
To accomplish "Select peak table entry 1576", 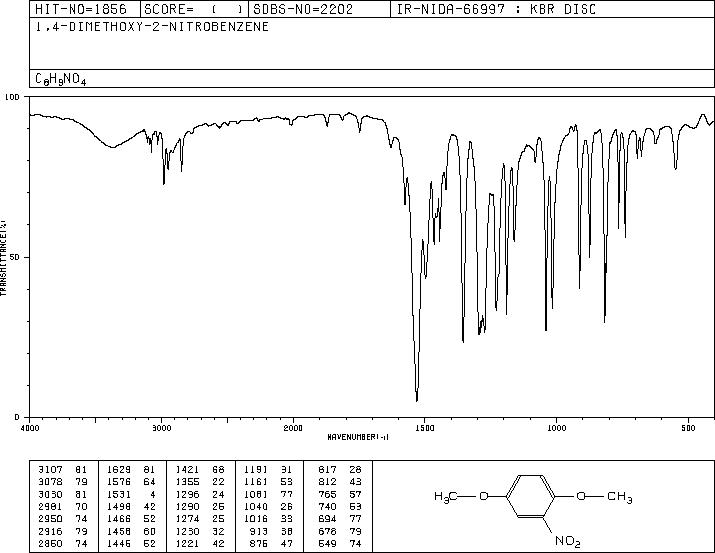I will pyautogui.click(x=119, y=482).
